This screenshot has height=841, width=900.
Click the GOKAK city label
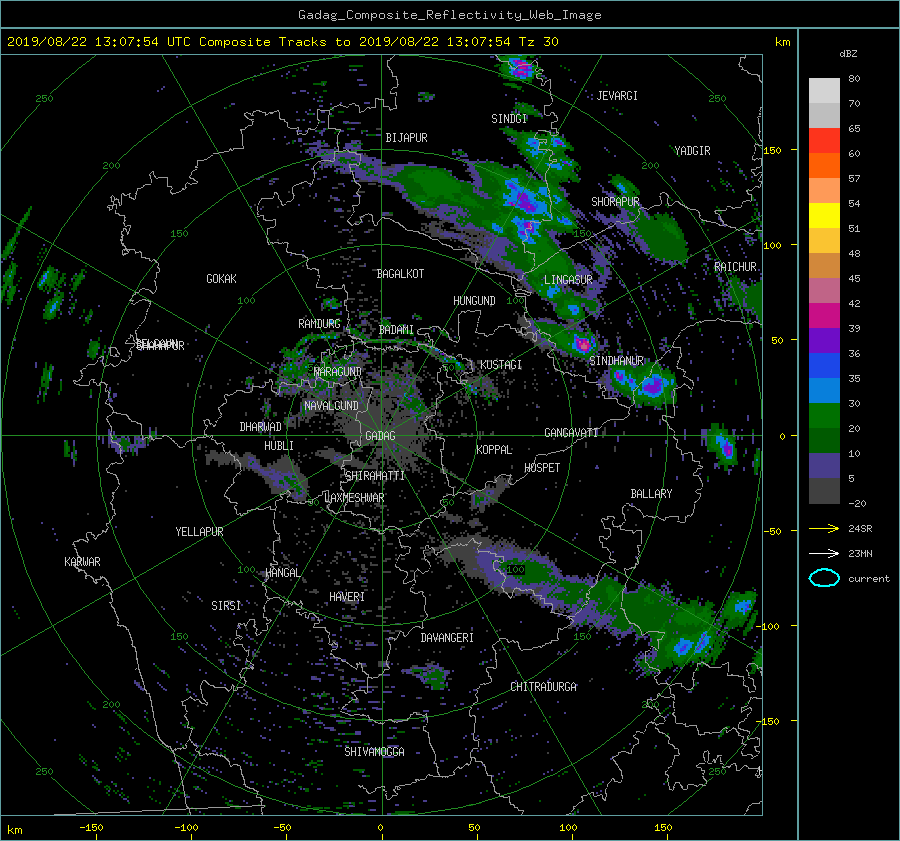pos(221,279)
